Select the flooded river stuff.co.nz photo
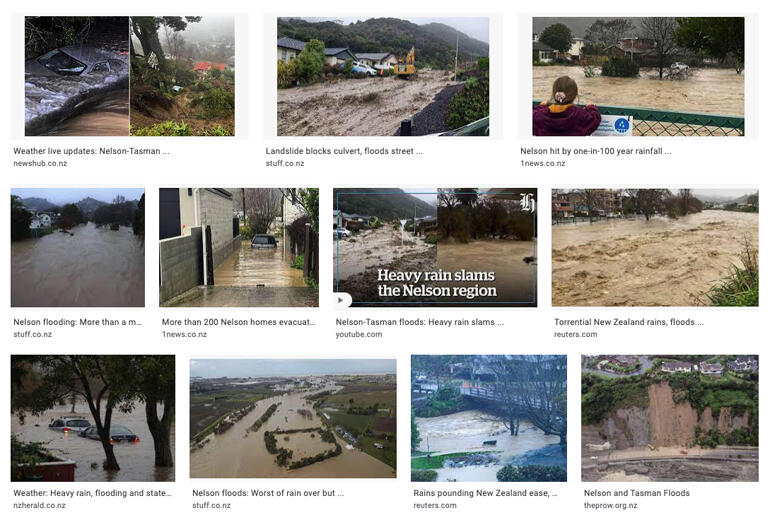770x514 pixels. [x=78, y=247]
